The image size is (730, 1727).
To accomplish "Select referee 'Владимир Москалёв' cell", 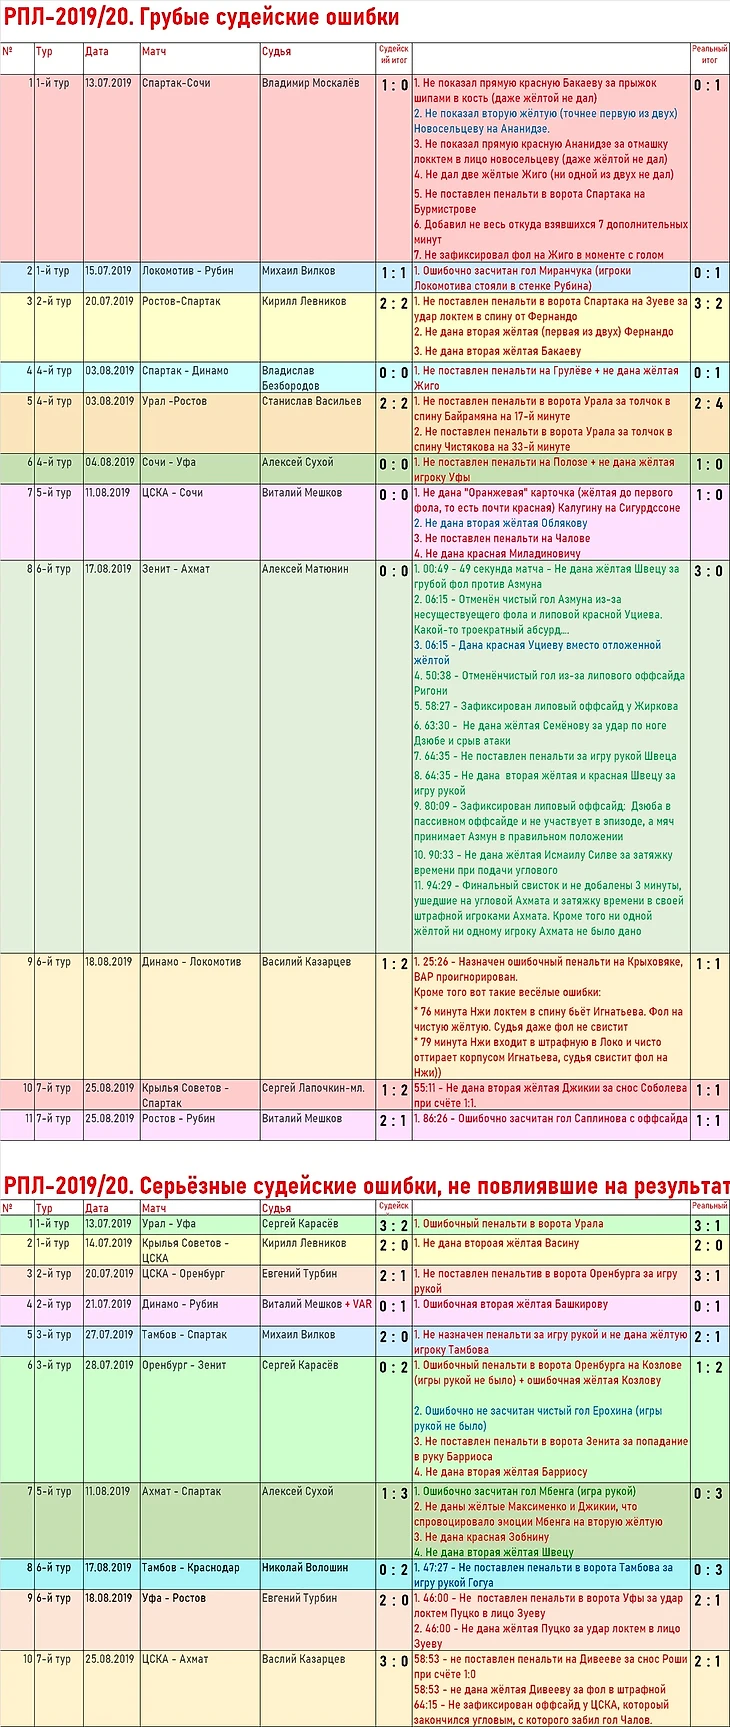I will tap(317, 168).
